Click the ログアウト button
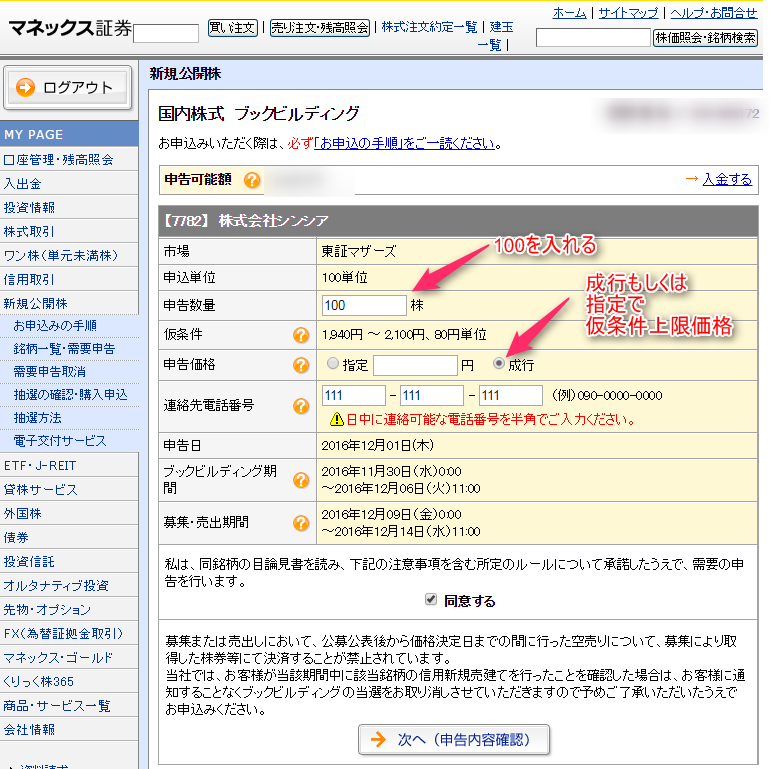The height and width of the screenshot is (769, 774). click(68, 87)
